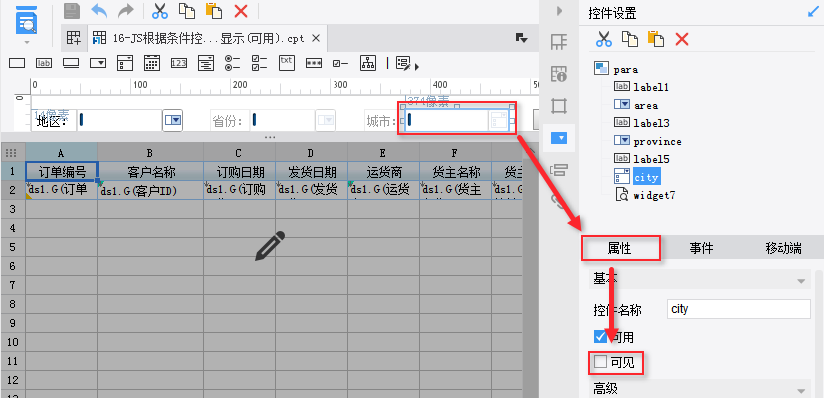Click the 控件名称 text field
The image size is (824, 398).
click(739, 309)
